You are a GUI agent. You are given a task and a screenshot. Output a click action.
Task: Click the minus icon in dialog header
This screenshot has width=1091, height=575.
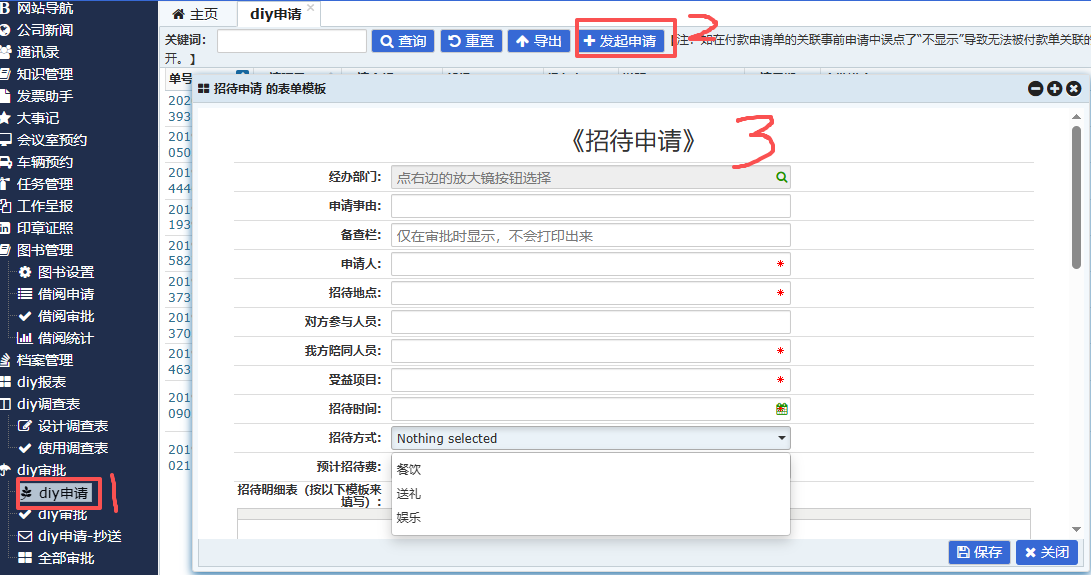pyautogui.click(x=1036, y=89)
